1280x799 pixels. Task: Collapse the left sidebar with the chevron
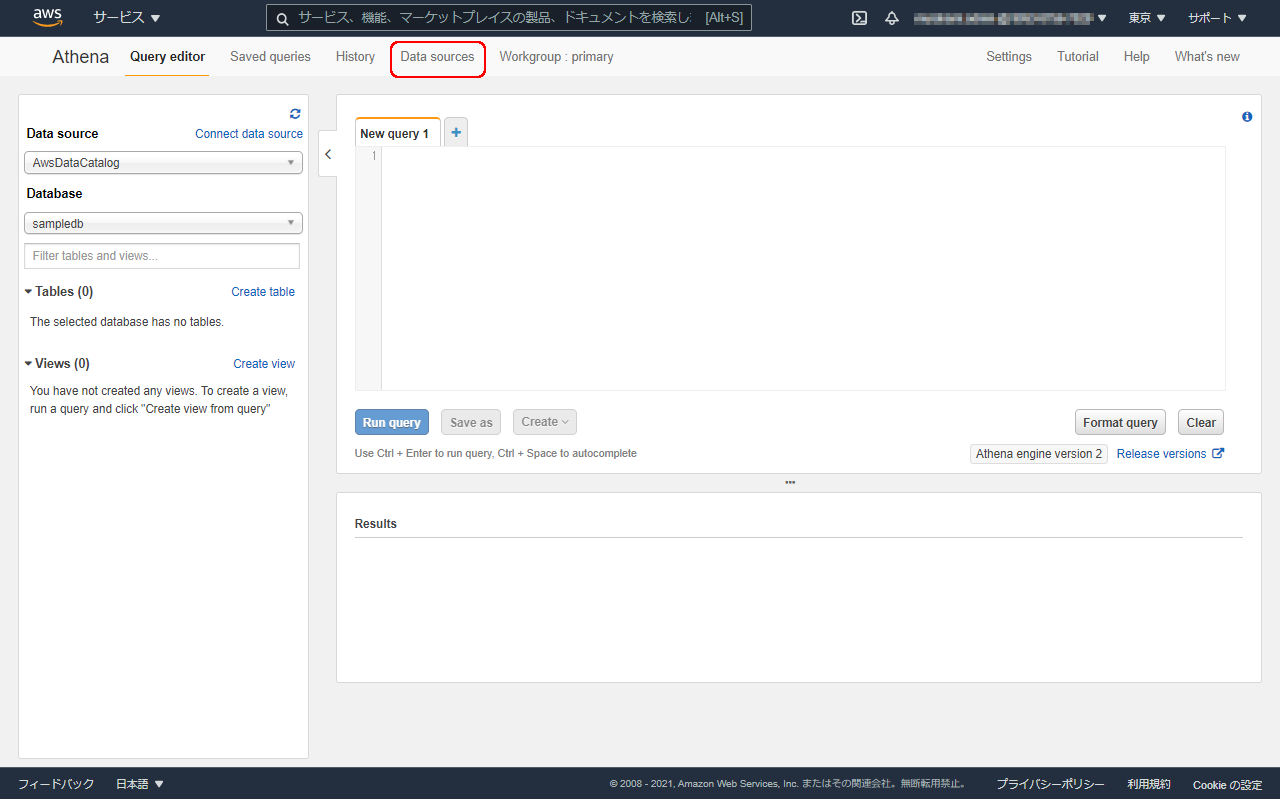328,154
